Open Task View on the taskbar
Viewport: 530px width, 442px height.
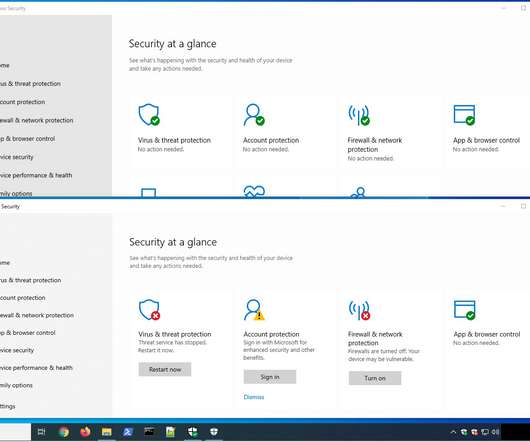coord(41,432)
